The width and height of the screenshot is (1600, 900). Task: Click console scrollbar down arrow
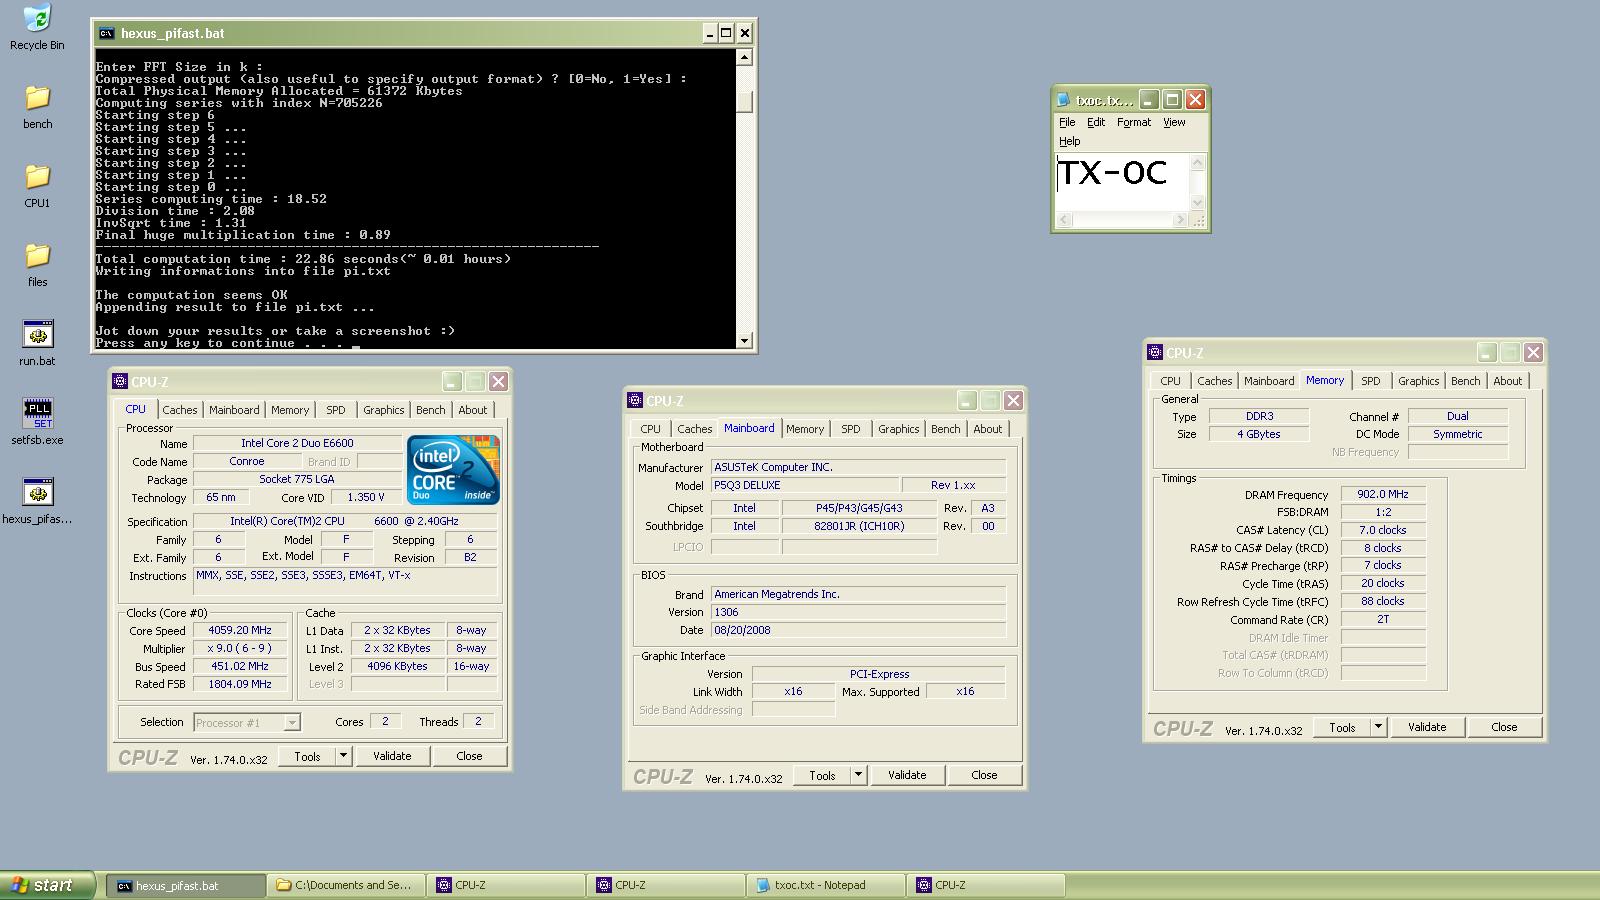(744, 340)
